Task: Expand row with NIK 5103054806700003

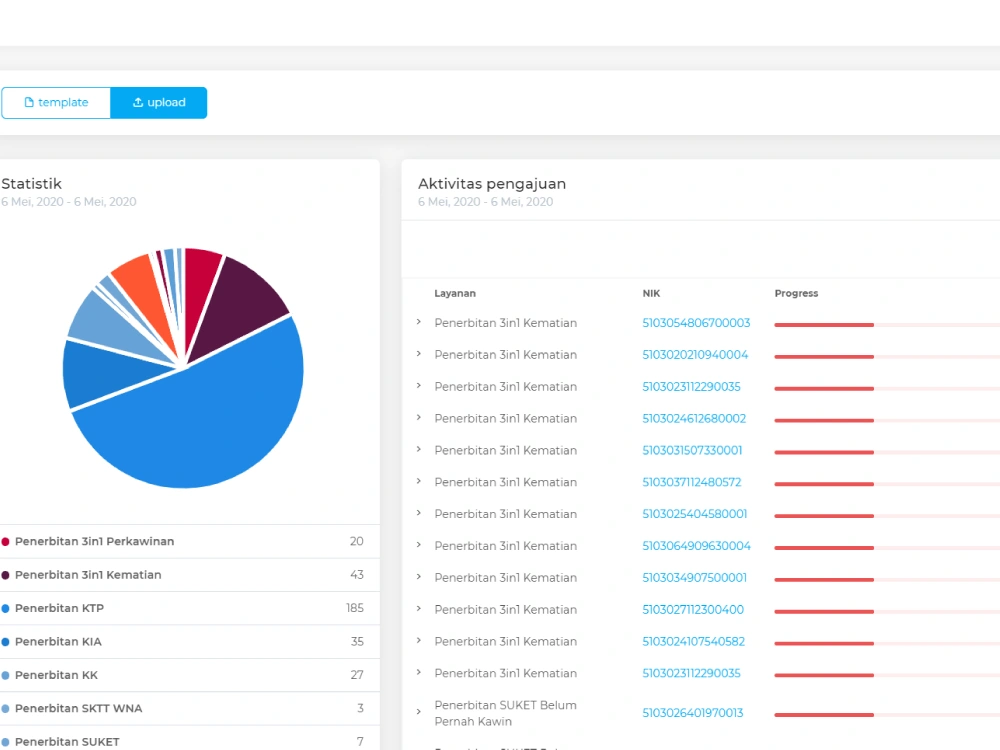Action: point(418,322)
